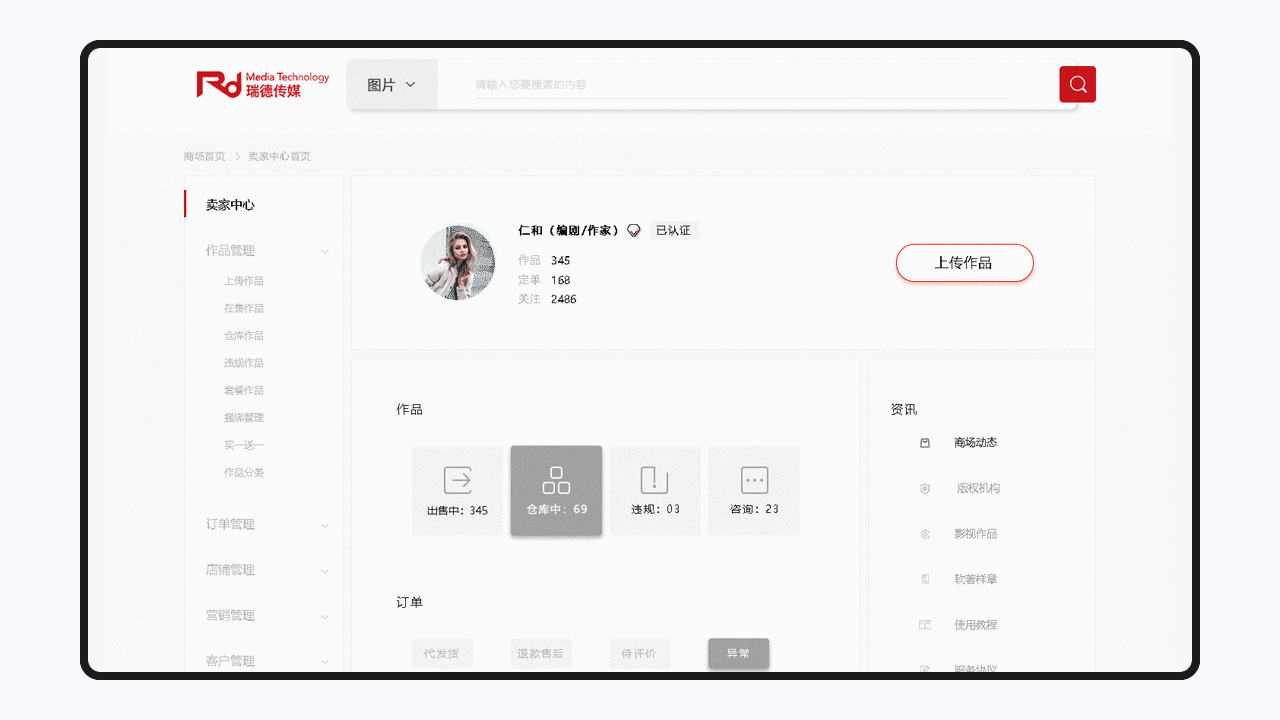Screen dimensions: 1280x720
Task: Click the user profile avatar photo
Action: [x=458, y=263]
